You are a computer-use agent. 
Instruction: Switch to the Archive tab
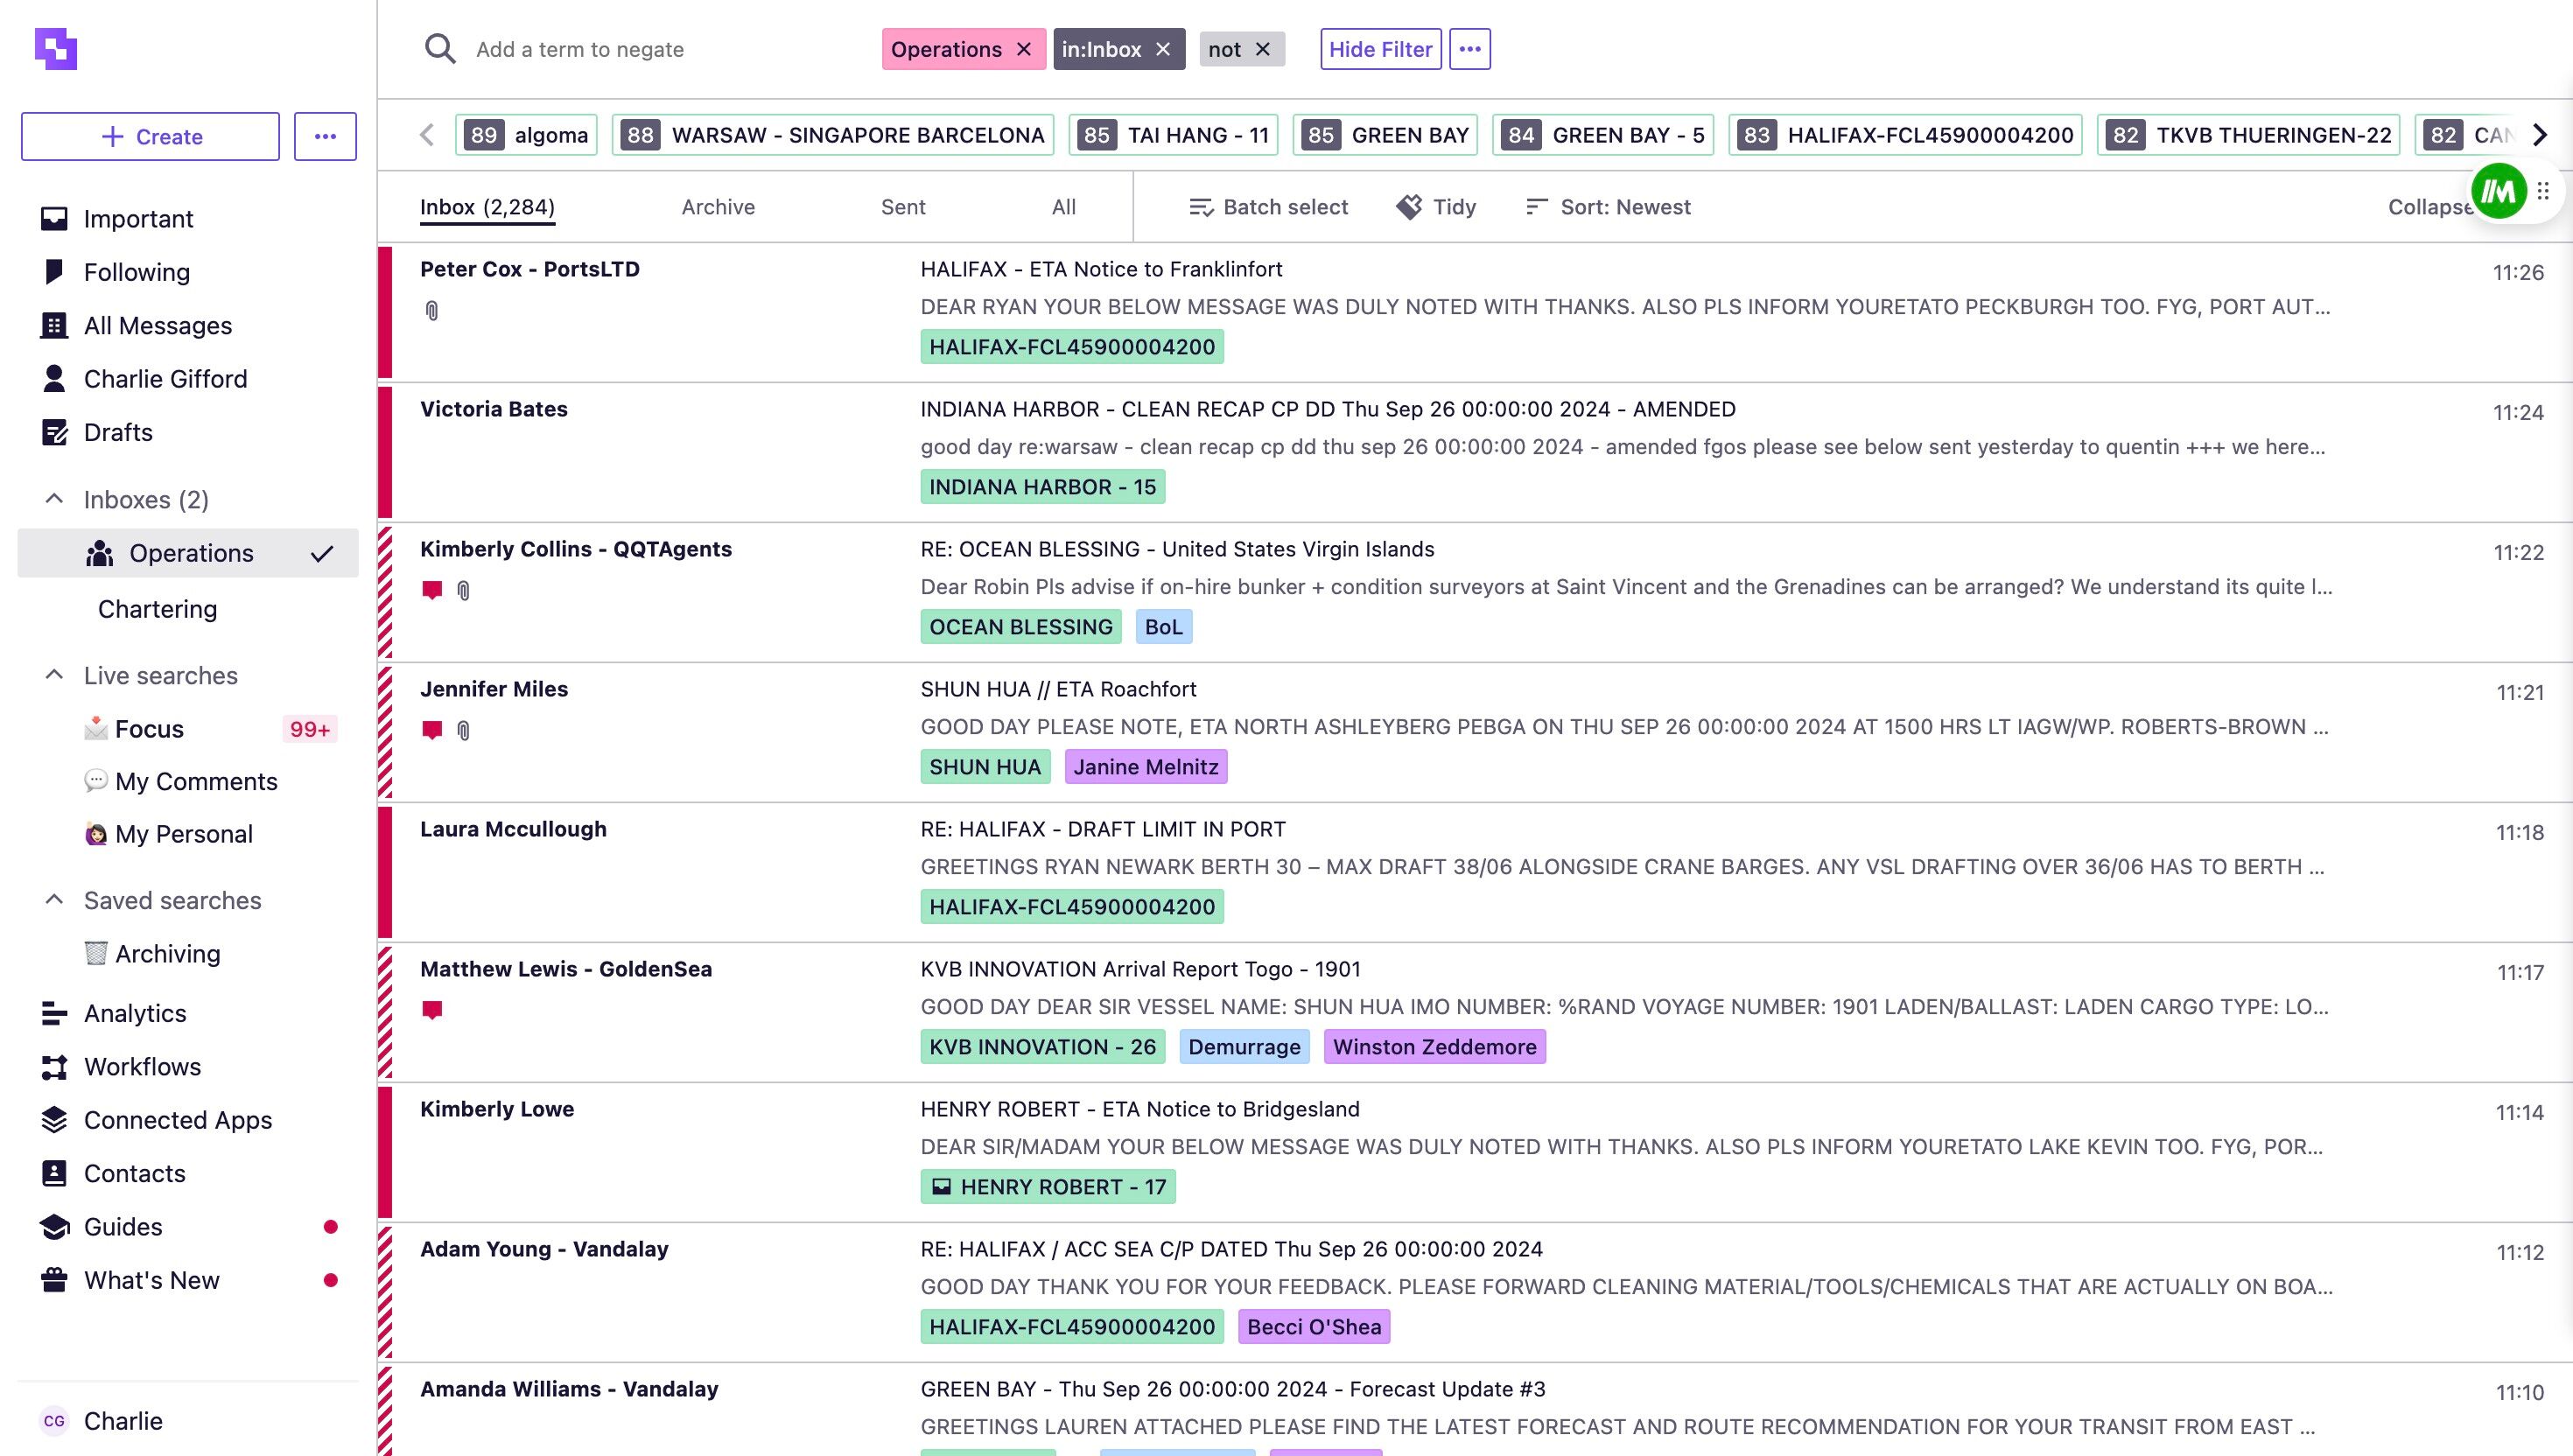click(718, 207)
